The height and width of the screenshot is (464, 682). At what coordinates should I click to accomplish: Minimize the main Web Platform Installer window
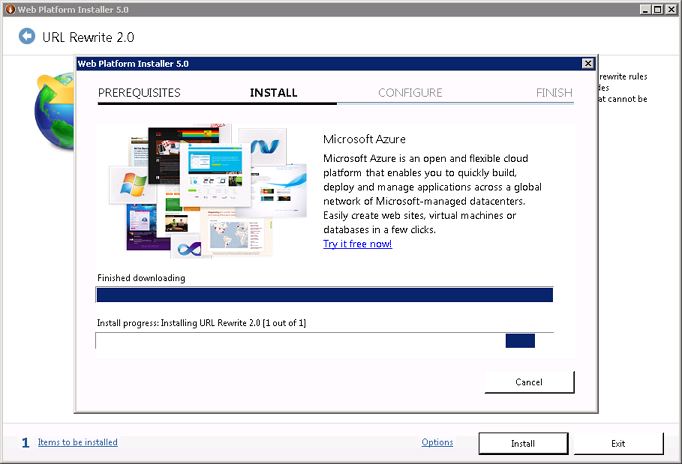point(646,9)
